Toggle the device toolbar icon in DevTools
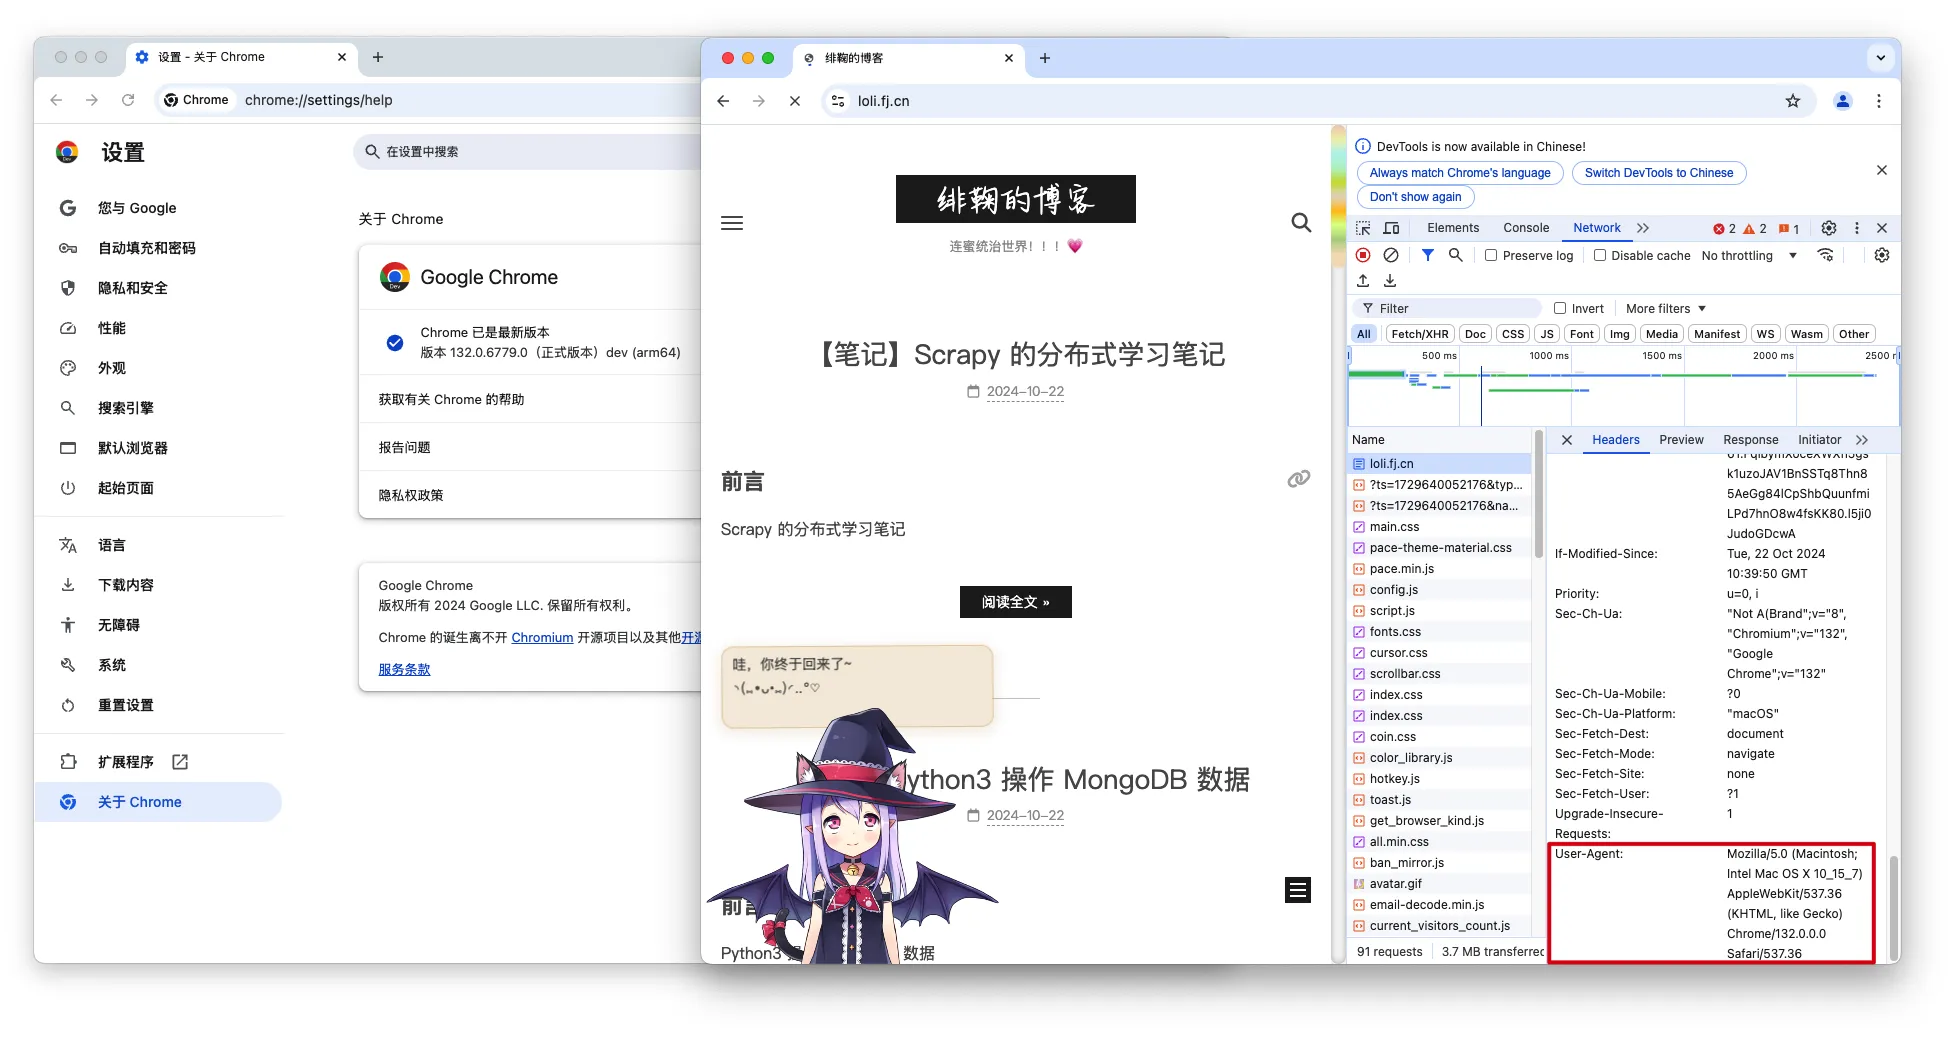Viewport: 1957px width, 1038px height. click(x=1391, y=228)
